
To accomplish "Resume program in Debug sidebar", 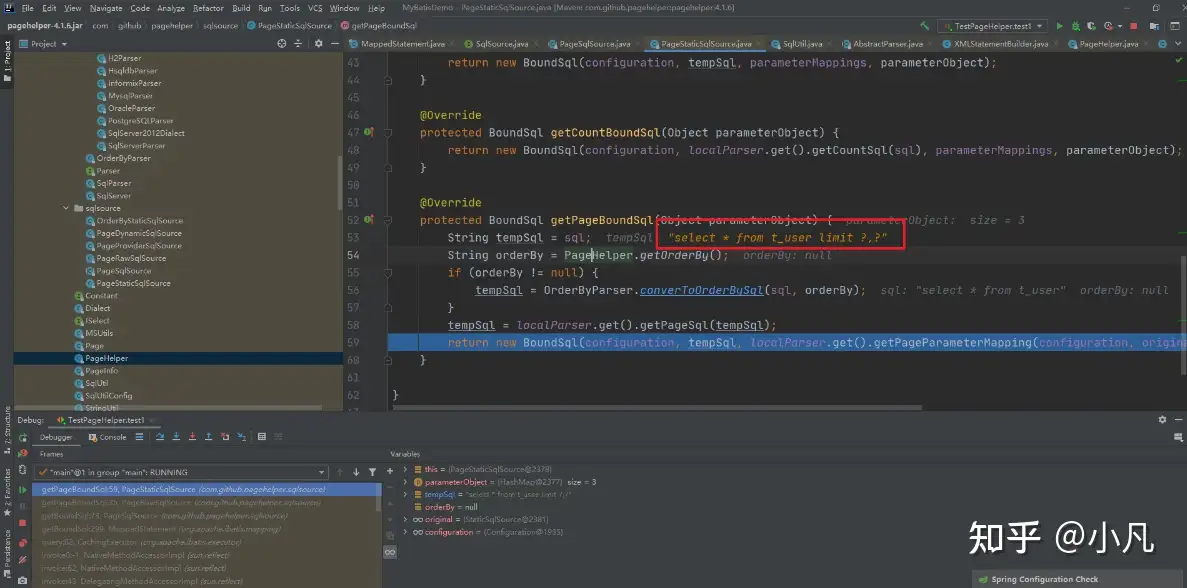I will click(x=23, y=490).
